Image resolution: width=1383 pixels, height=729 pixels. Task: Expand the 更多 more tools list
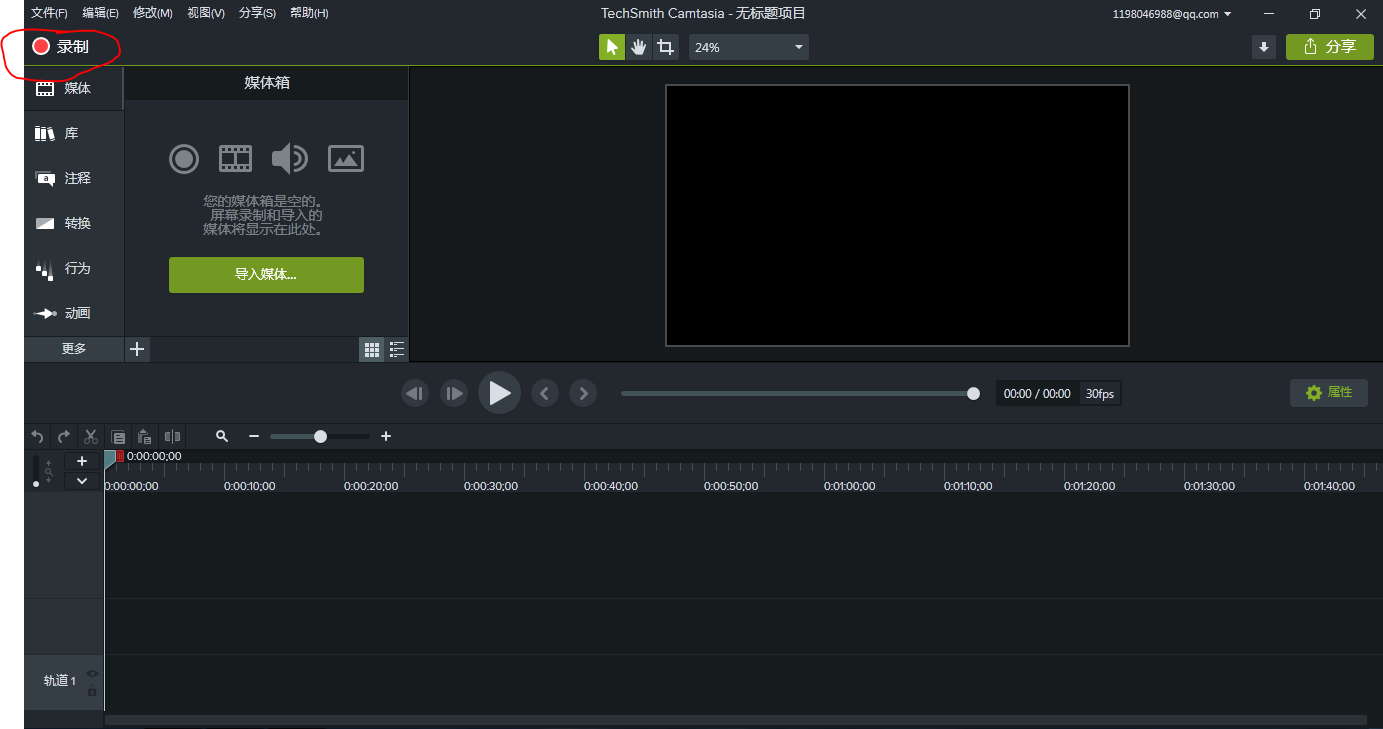(74, 349)
